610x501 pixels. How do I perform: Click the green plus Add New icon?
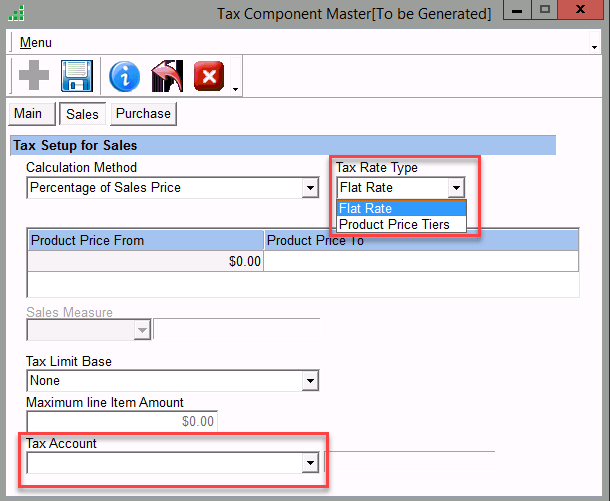(x=31, y=76)
